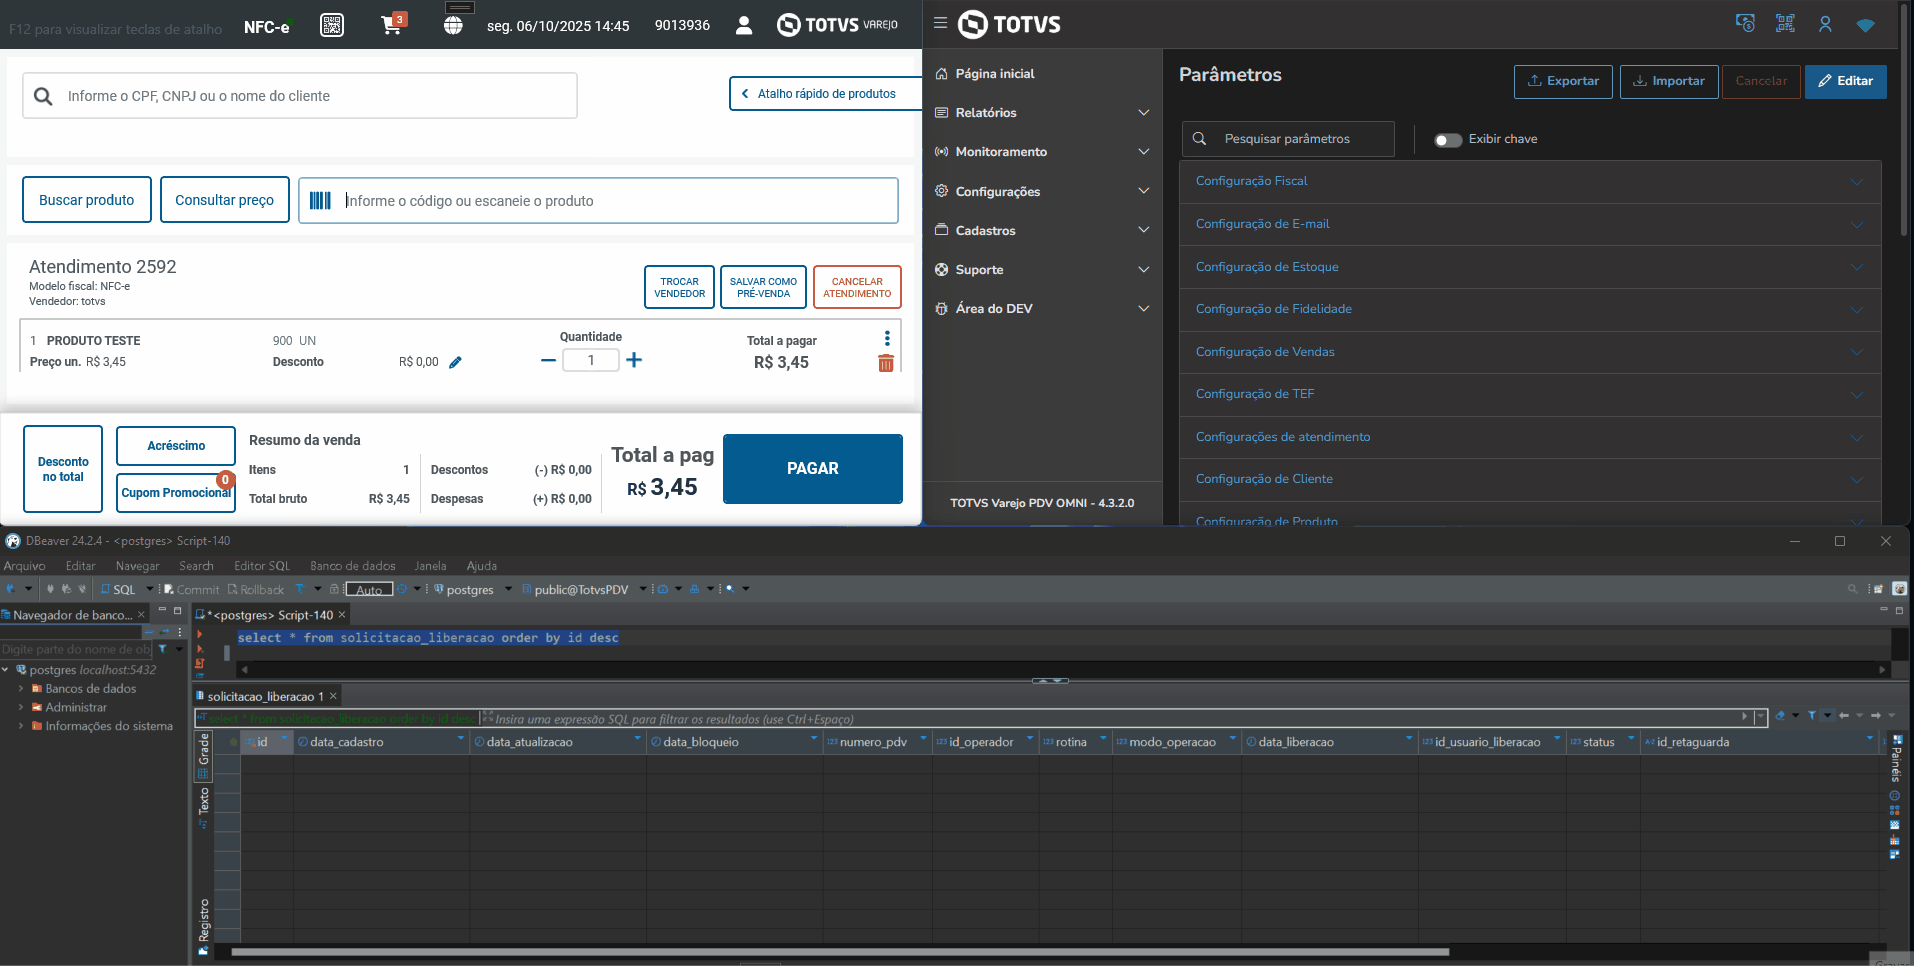Open the cash register icon in TOTVS header

coord(1745,24)
